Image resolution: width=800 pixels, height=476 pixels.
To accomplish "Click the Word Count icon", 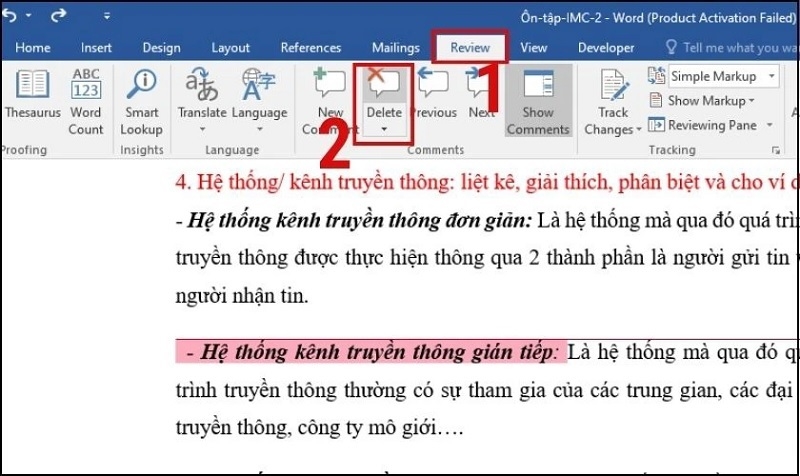I will 86,96.
